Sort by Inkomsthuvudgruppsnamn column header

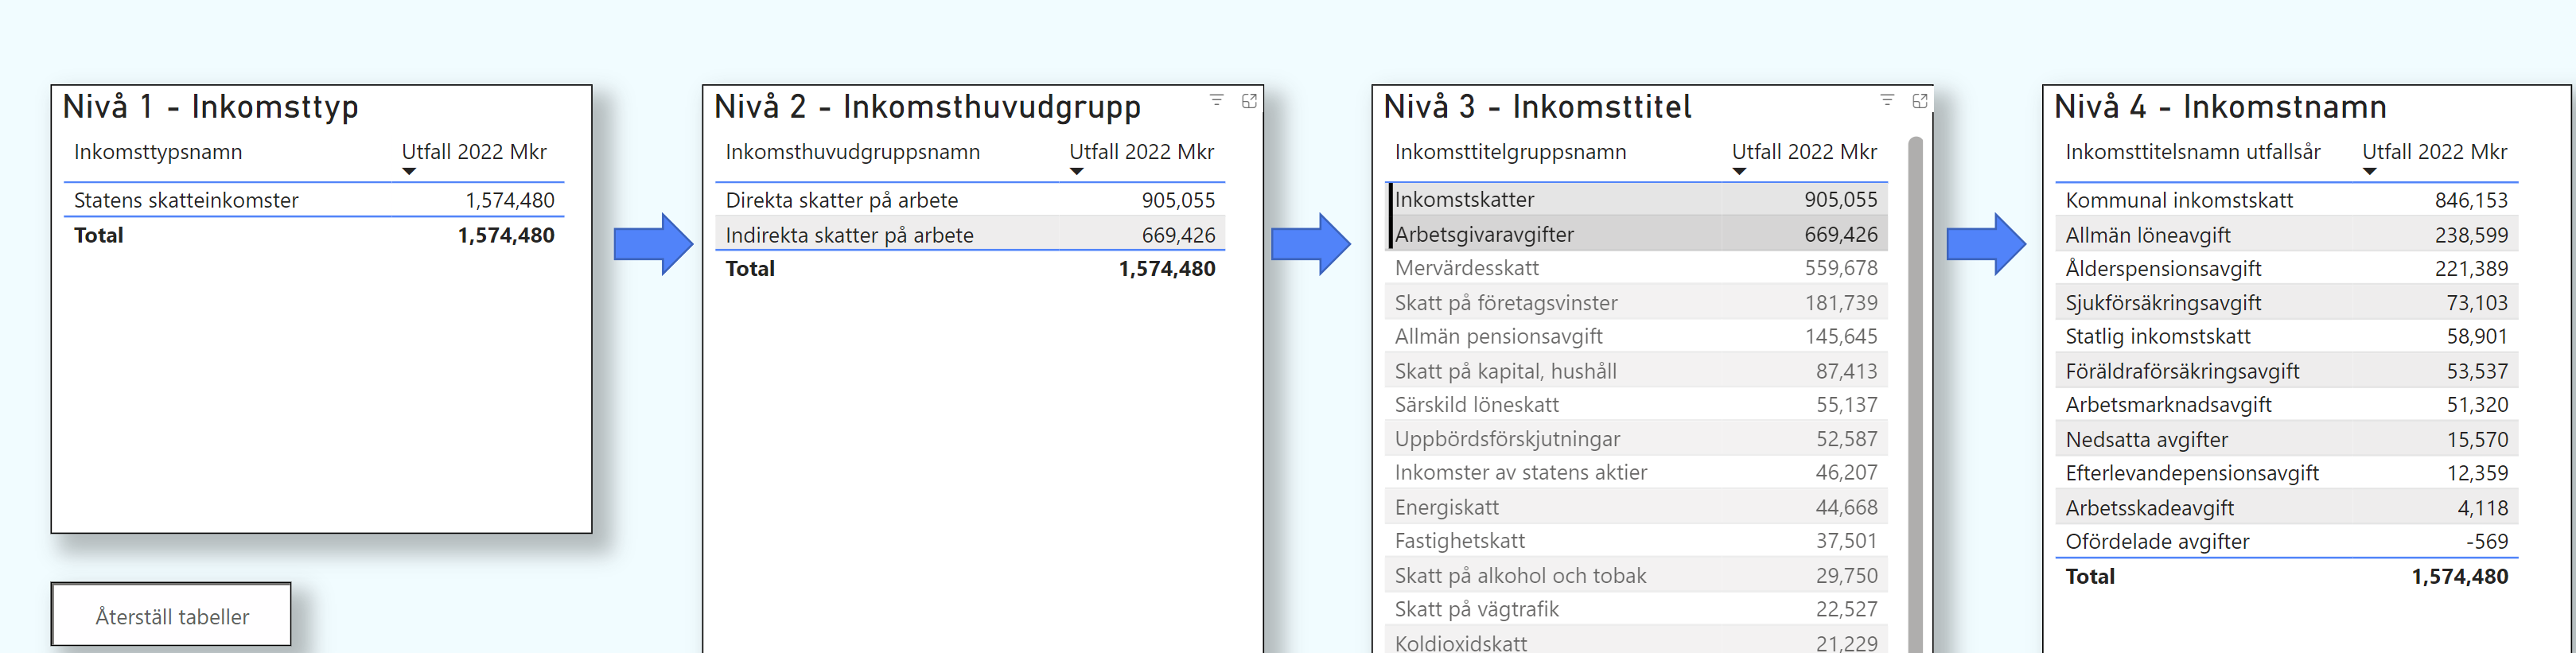pyautogui.click(x=852, y=152)
